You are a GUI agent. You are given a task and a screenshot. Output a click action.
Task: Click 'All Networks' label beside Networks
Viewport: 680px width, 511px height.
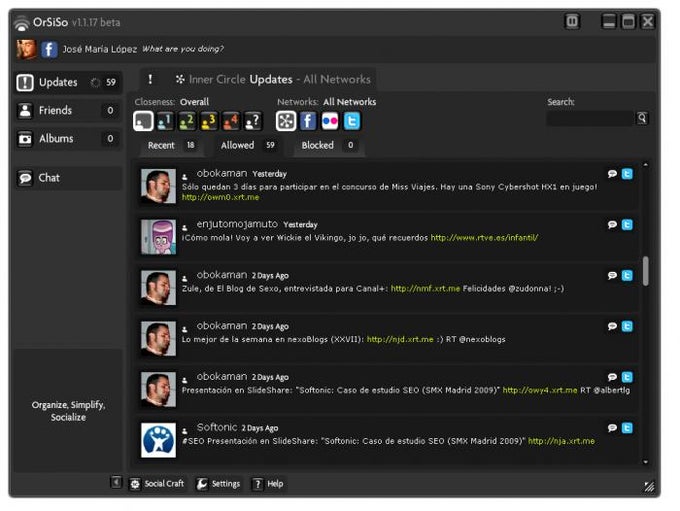pos(349,102)
